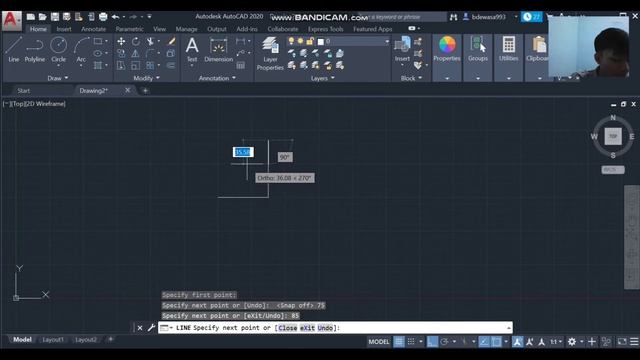Expand the Layers panel
The image size is (640, 360).
[323, 78]
